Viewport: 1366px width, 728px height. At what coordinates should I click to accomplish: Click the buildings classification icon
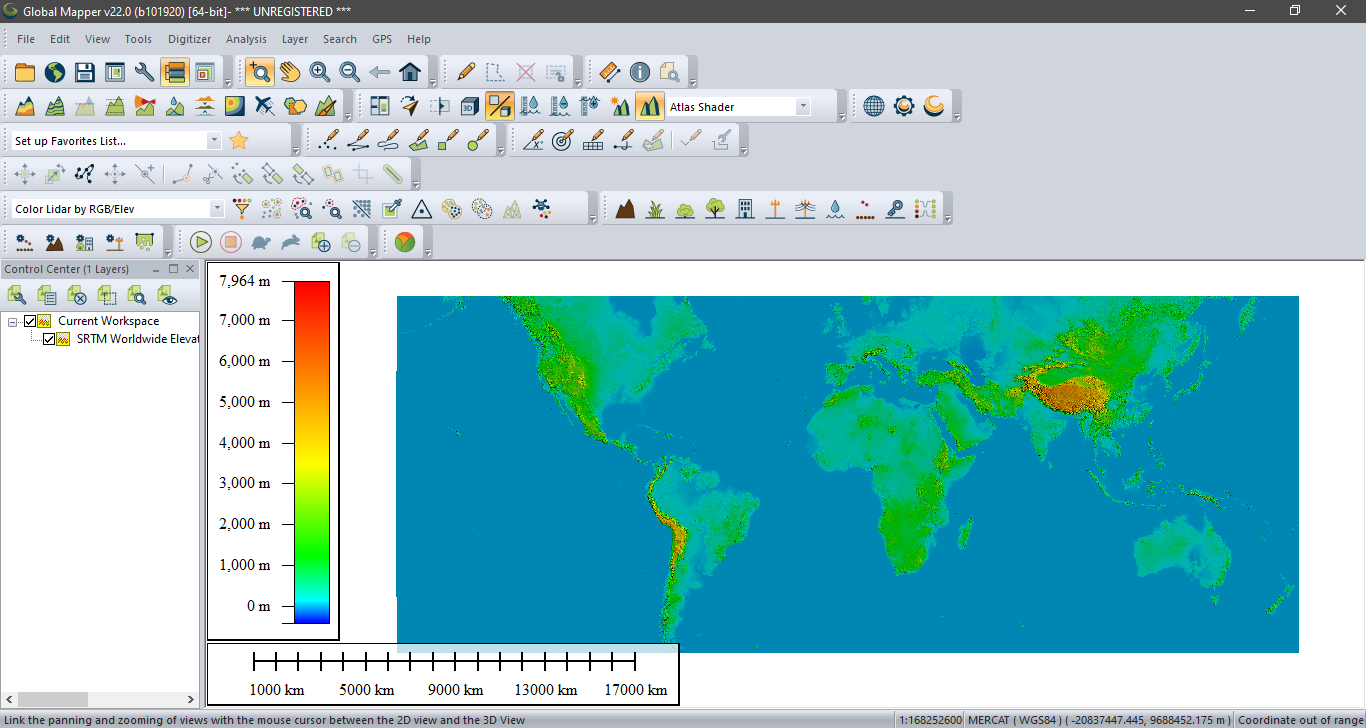(745, 208)
